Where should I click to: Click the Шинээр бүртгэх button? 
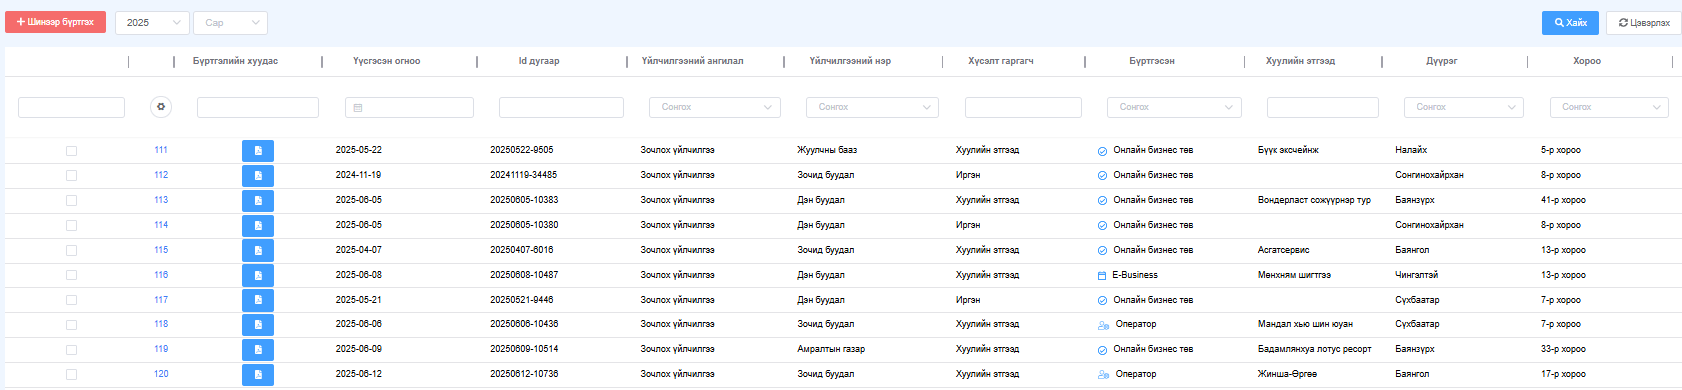pyautogui.click(x=55, y=22)
